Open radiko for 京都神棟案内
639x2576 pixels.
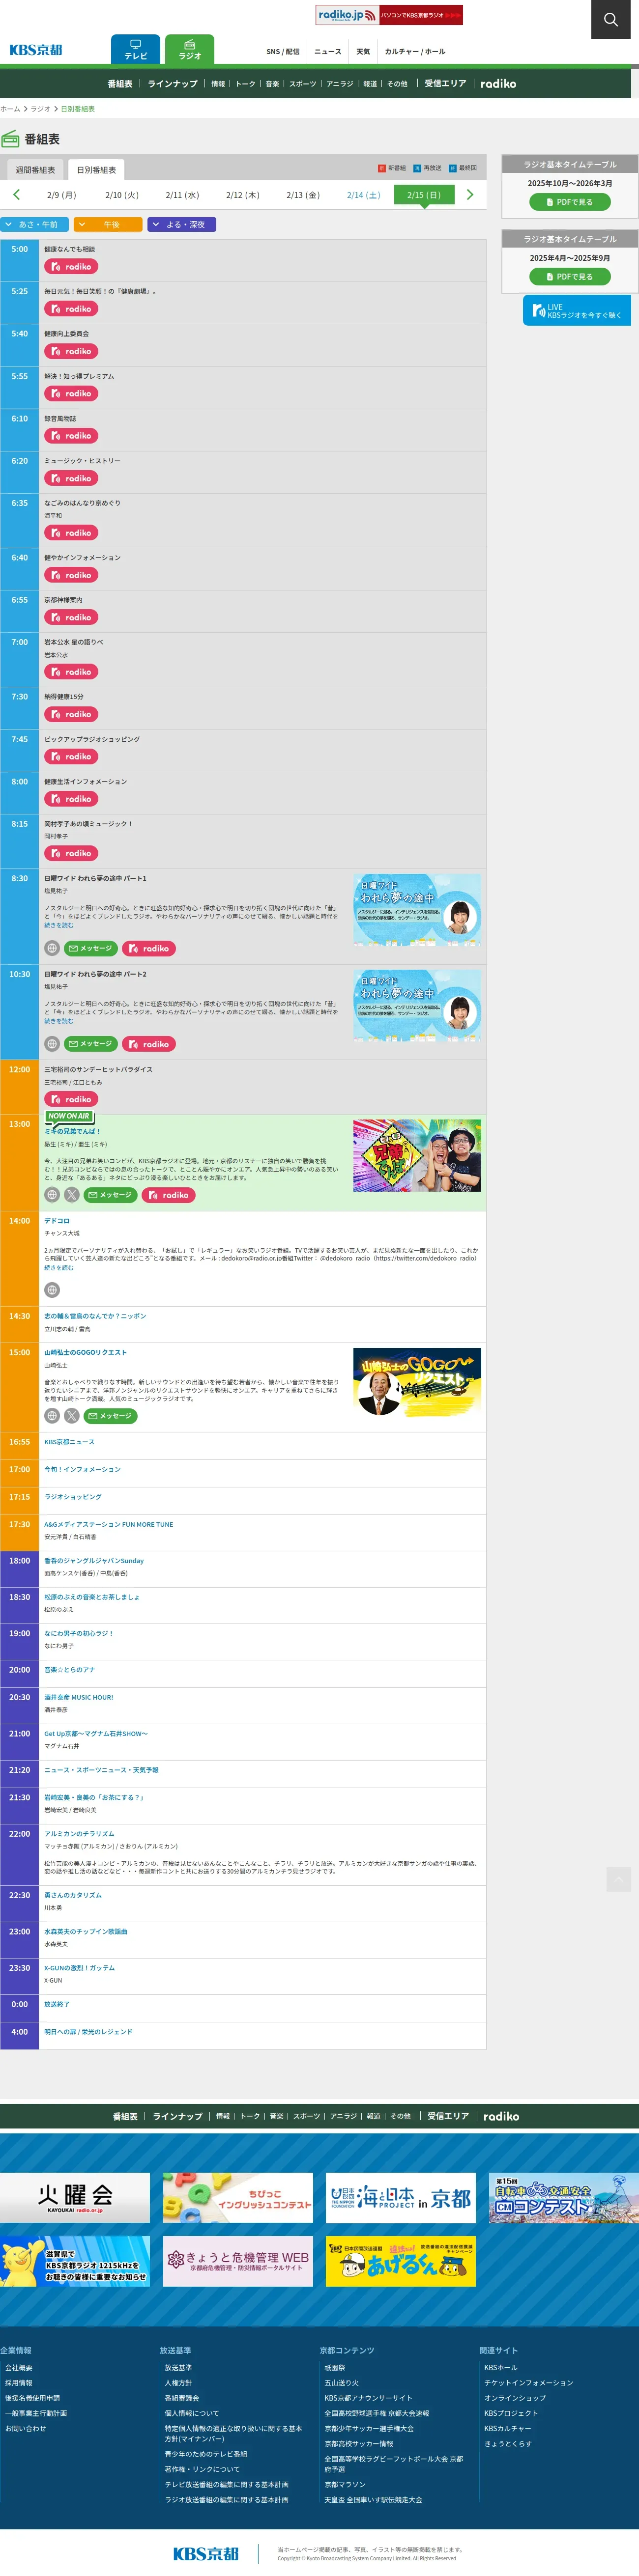coord(71,617)
